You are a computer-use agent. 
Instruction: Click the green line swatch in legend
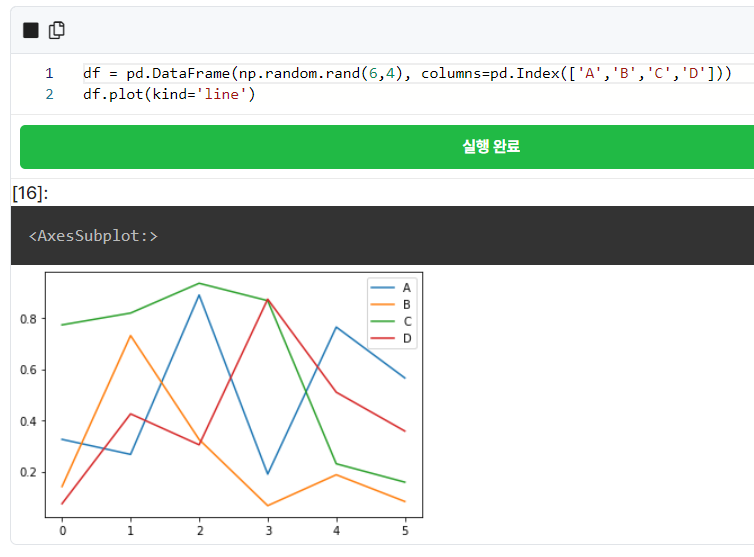pos(383,321)
